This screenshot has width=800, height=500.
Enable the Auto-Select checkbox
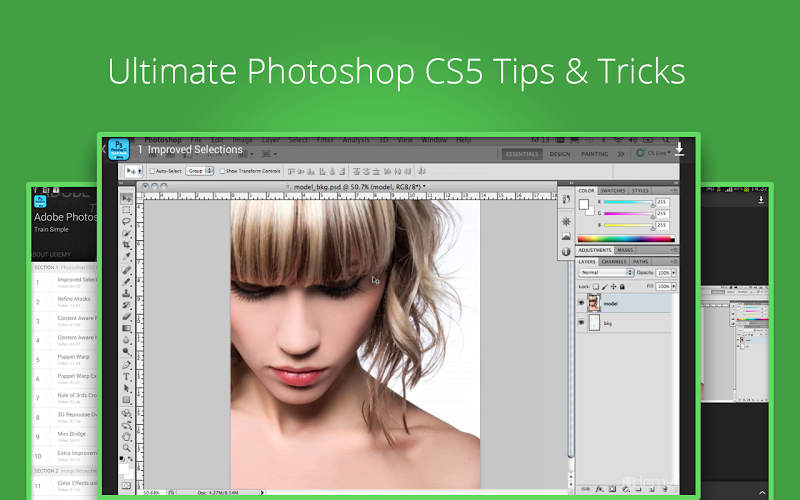[x=153, y=171]
